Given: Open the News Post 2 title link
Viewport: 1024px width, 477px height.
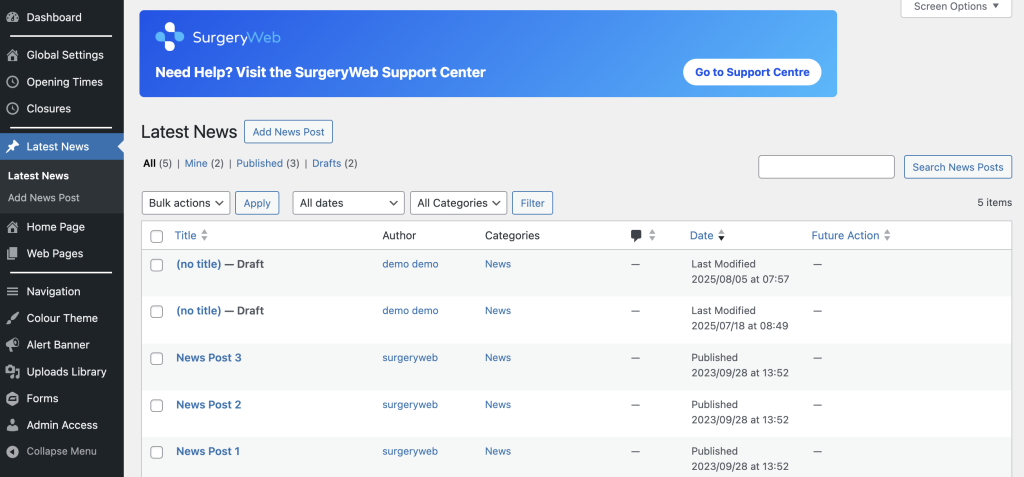Looking at the screenshot, I should [209, 405].
